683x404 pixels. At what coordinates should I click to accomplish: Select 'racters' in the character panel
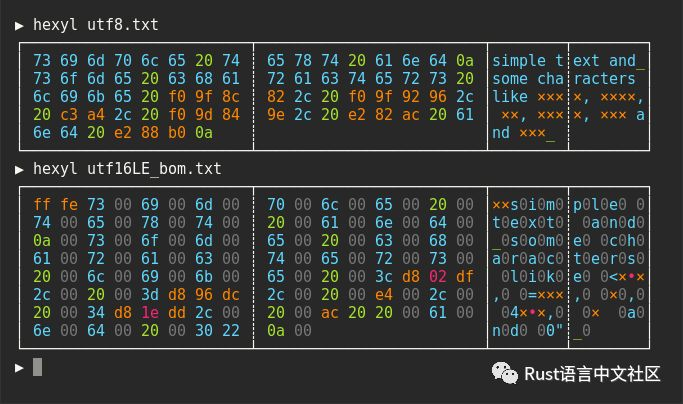604,78
